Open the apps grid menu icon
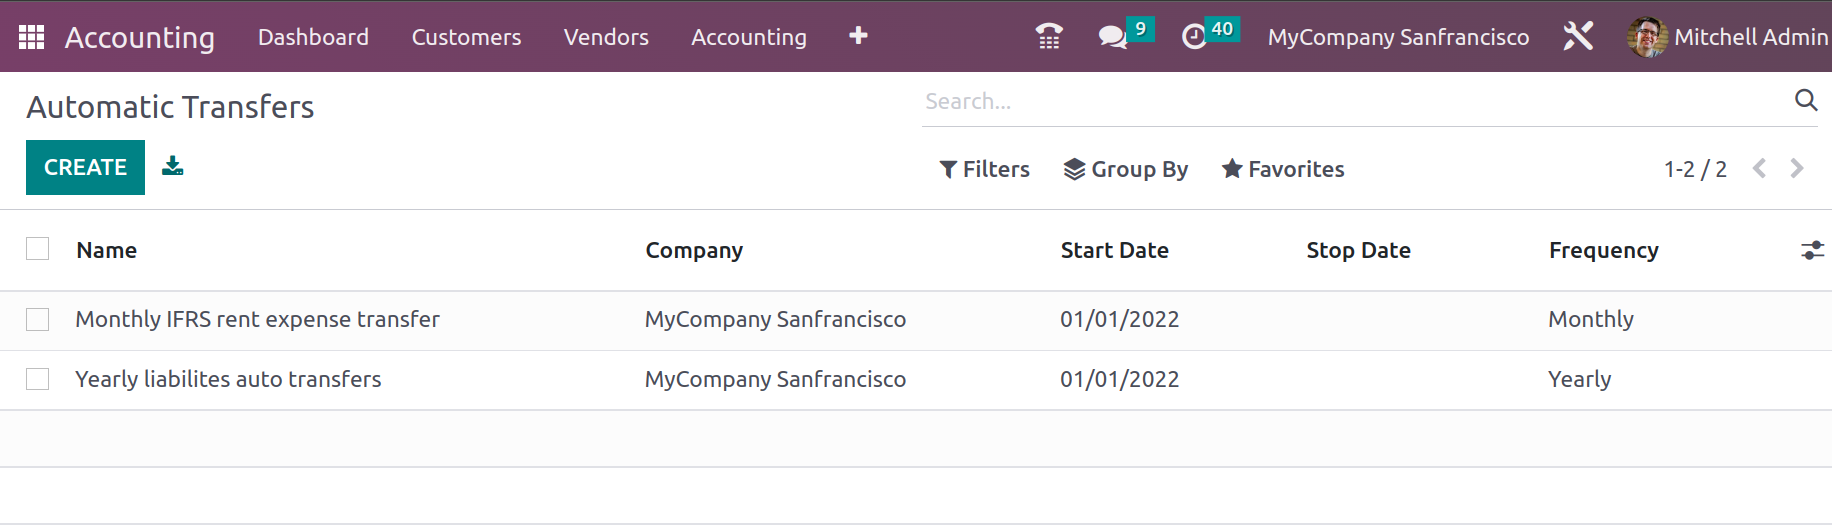 pyautogui.click(x=32, y=37)
